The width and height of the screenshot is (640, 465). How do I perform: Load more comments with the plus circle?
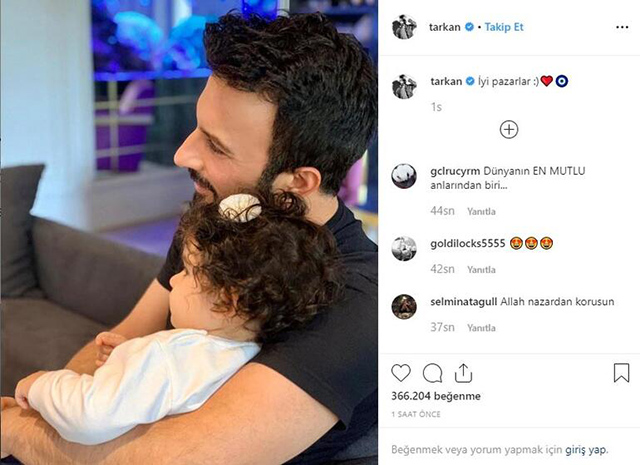[x=509, y=130]
